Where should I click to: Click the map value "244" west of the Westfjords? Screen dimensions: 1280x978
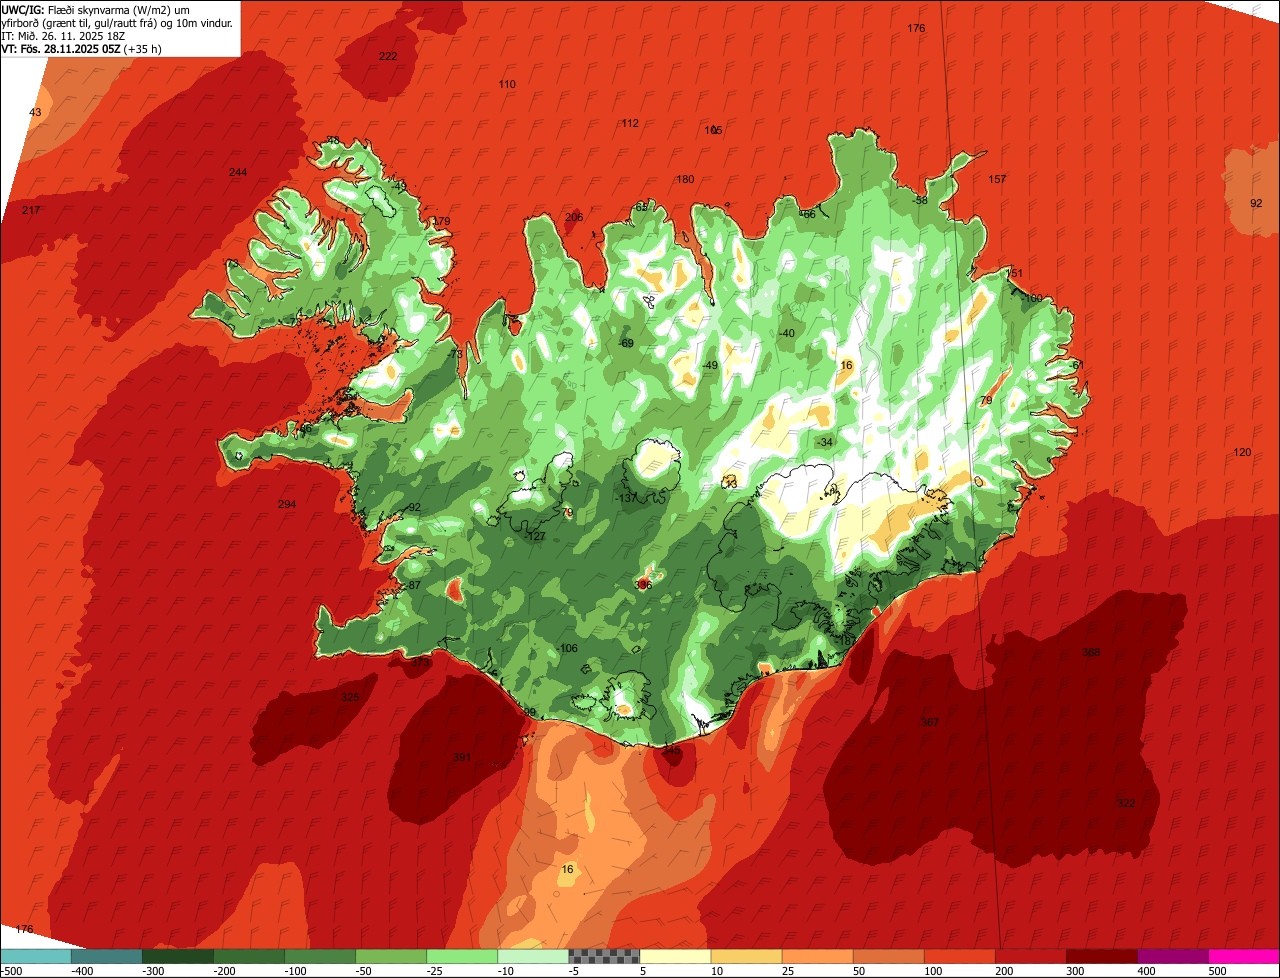tap(238, 172)
